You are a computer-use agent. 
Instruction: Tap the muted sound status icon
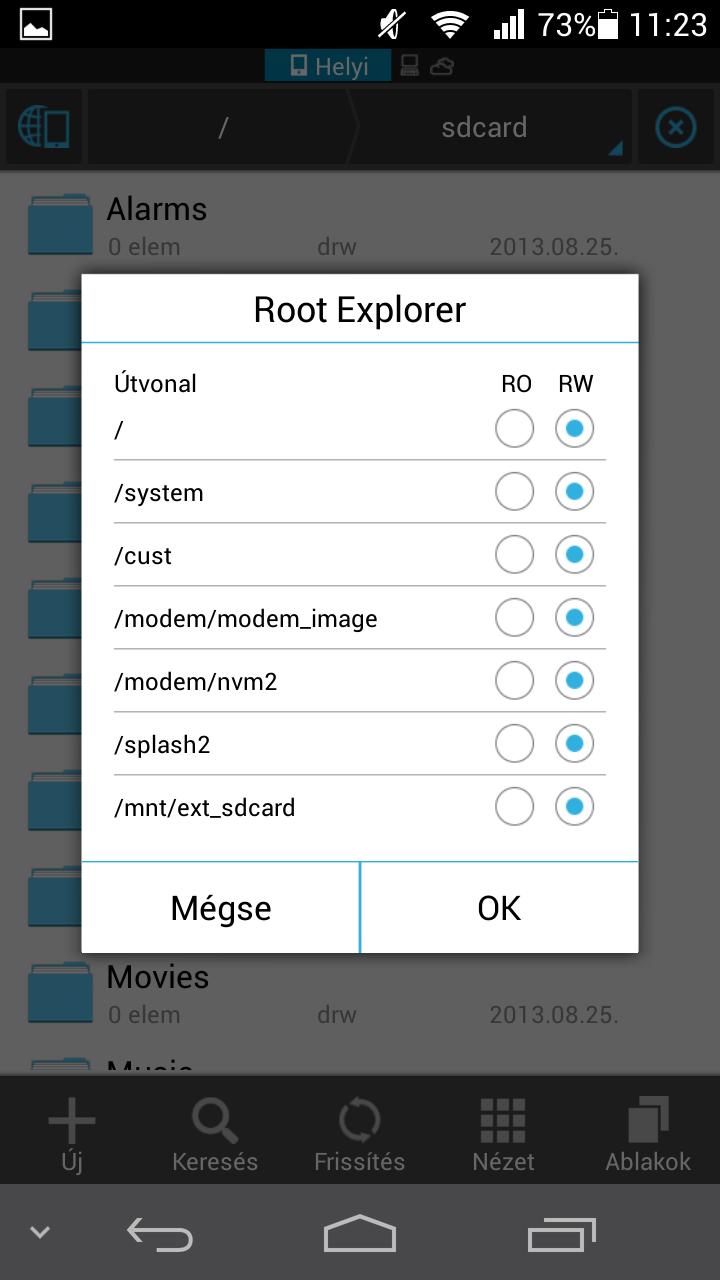pyautogui.click(x=393, y=24)
